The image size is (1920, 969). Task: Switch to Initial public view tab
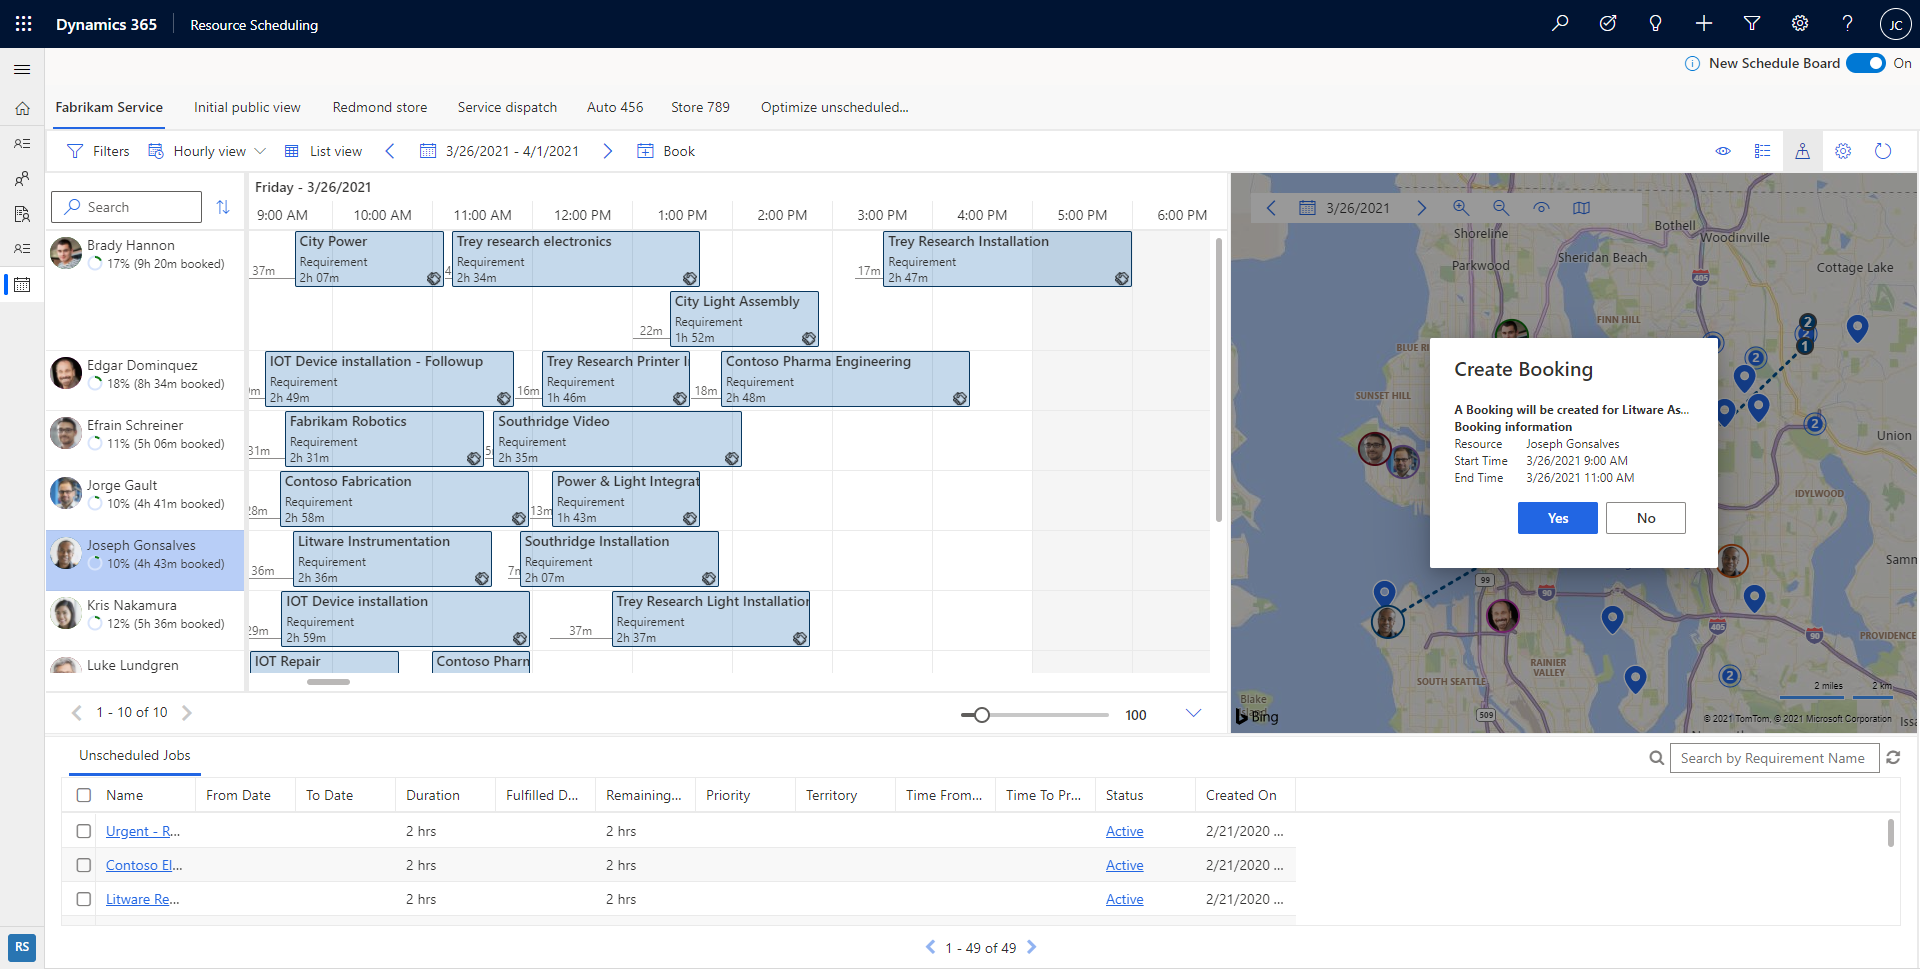point(247,107)
